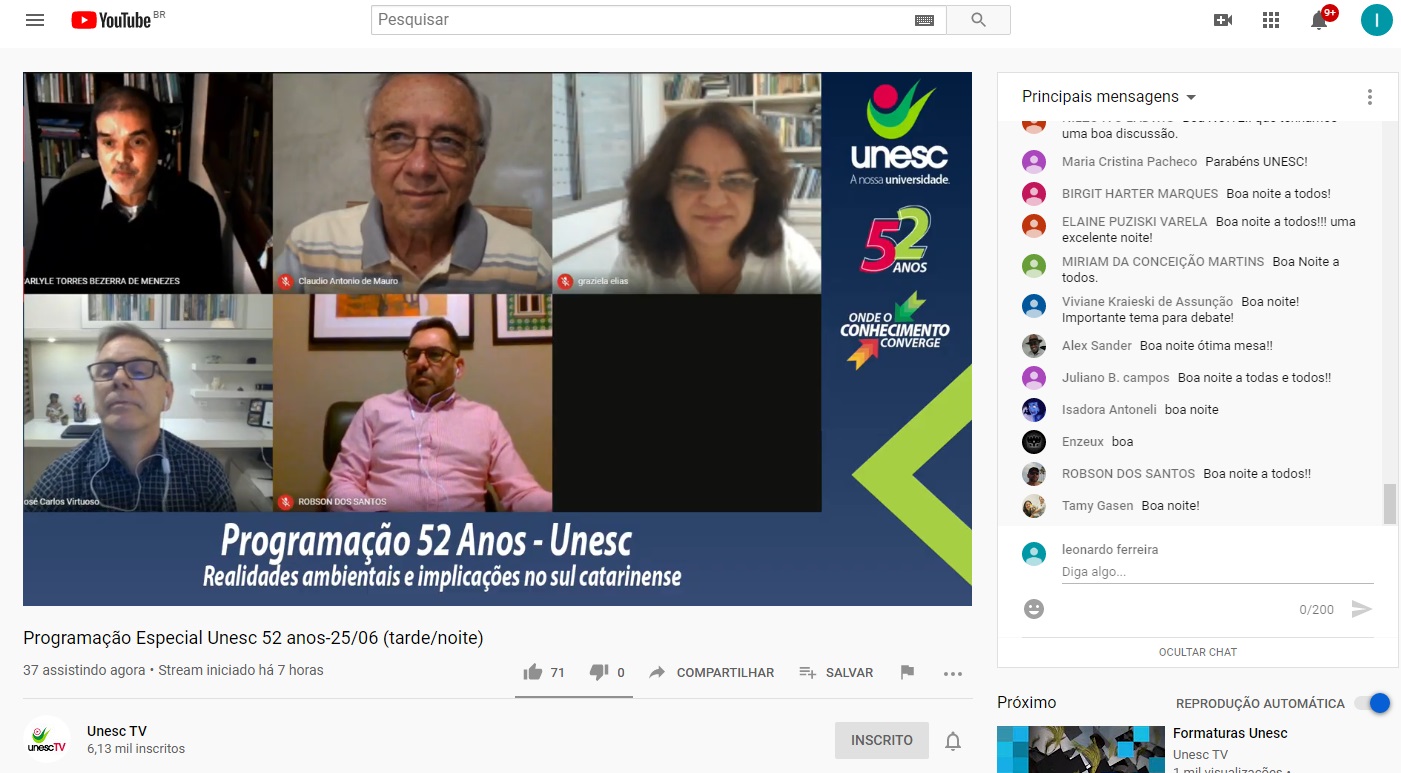Open the account avatar menu

point(1377,20)
